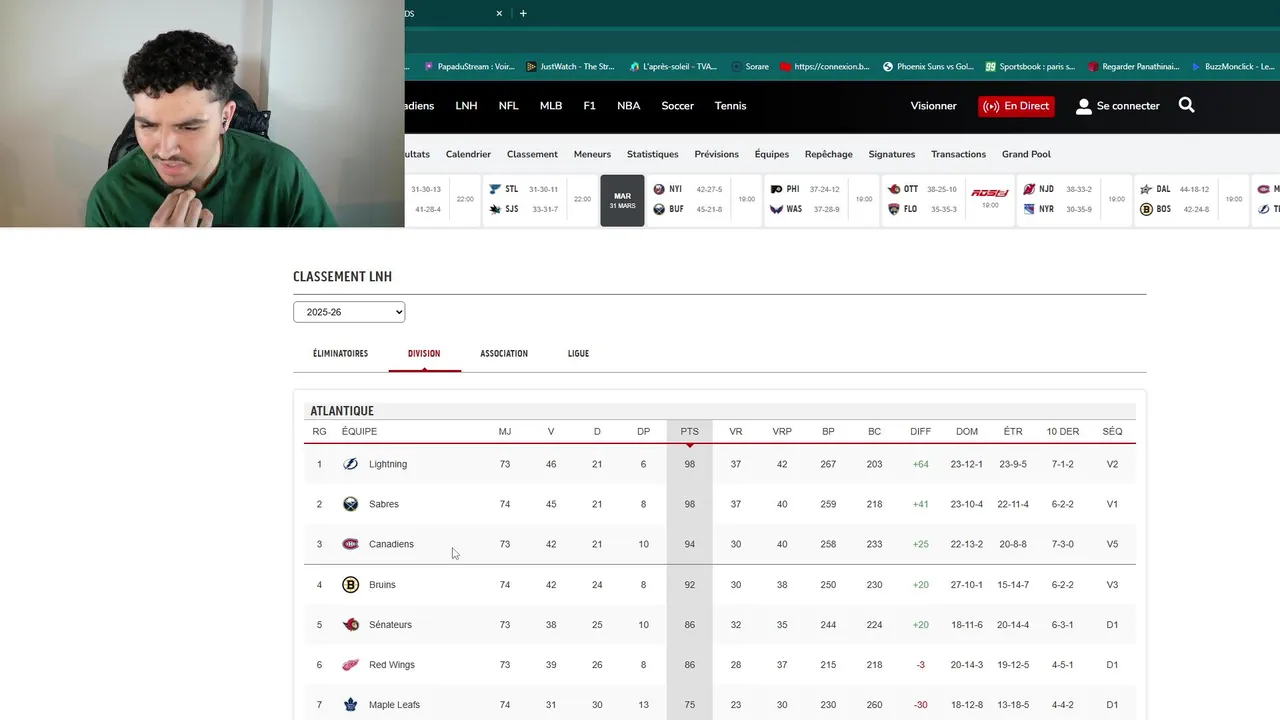Open the Signatures submenu link

pyautogui.click(x=891, y=154)
